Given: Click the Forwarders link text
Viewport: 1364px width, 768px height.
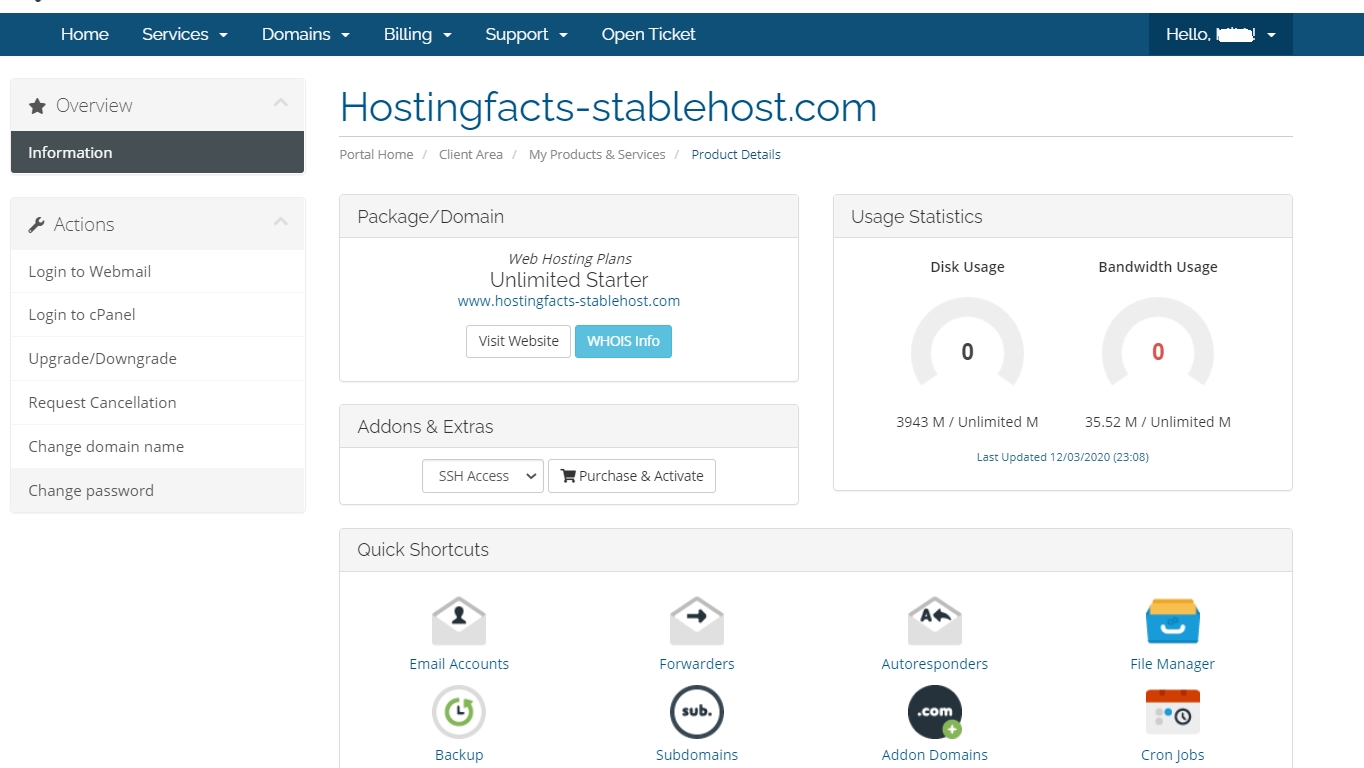Looking at the screenshot, I should pyautogui.click(x=697, y=664).
